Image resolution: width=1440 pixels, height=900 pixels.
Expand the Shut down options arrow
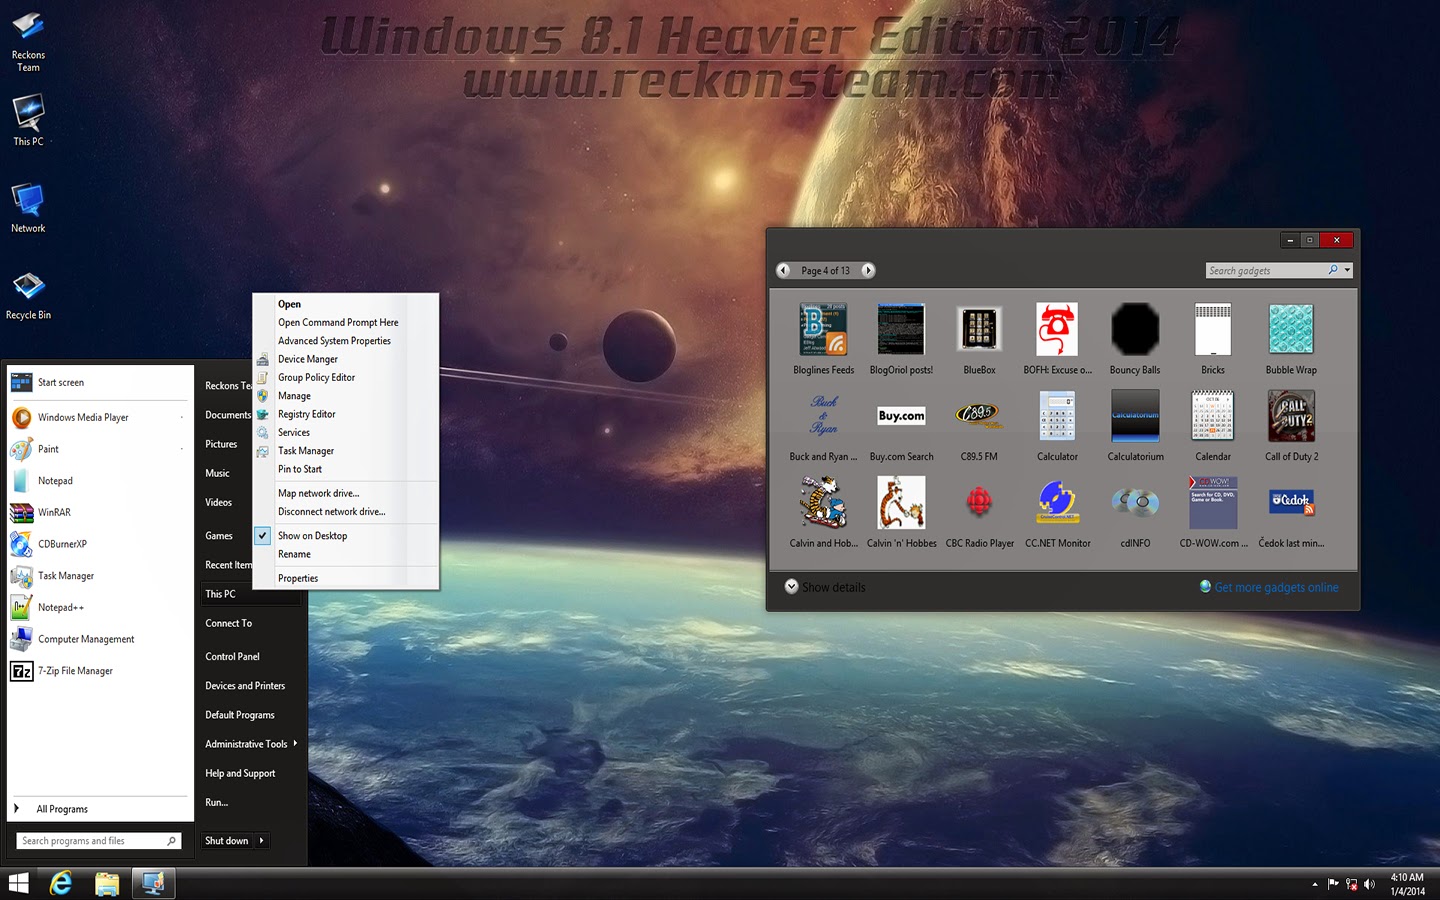[262, 840]
